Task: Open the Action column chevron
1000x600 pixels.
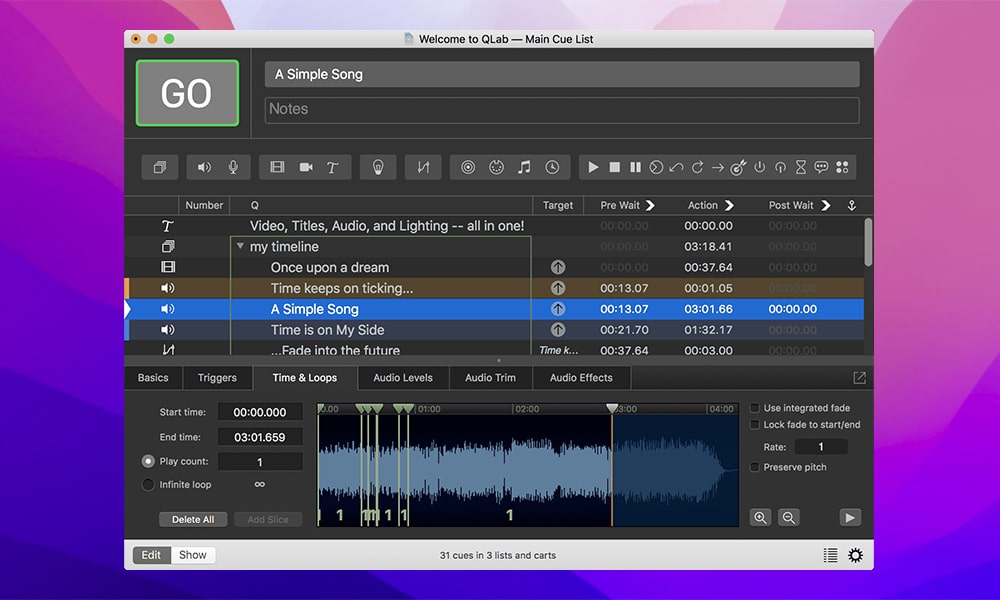Action: [731, 205]
